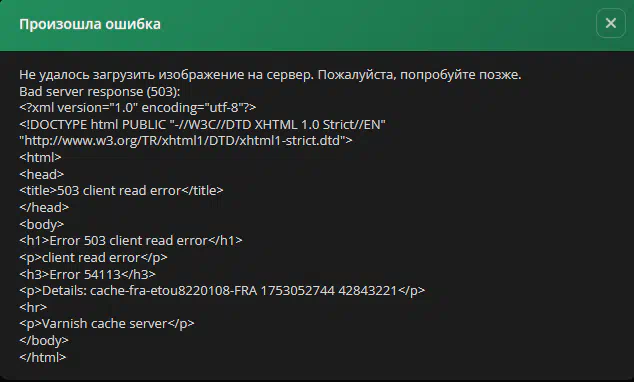Click the "Произошла ошибка" dialog title

point(90,24)
